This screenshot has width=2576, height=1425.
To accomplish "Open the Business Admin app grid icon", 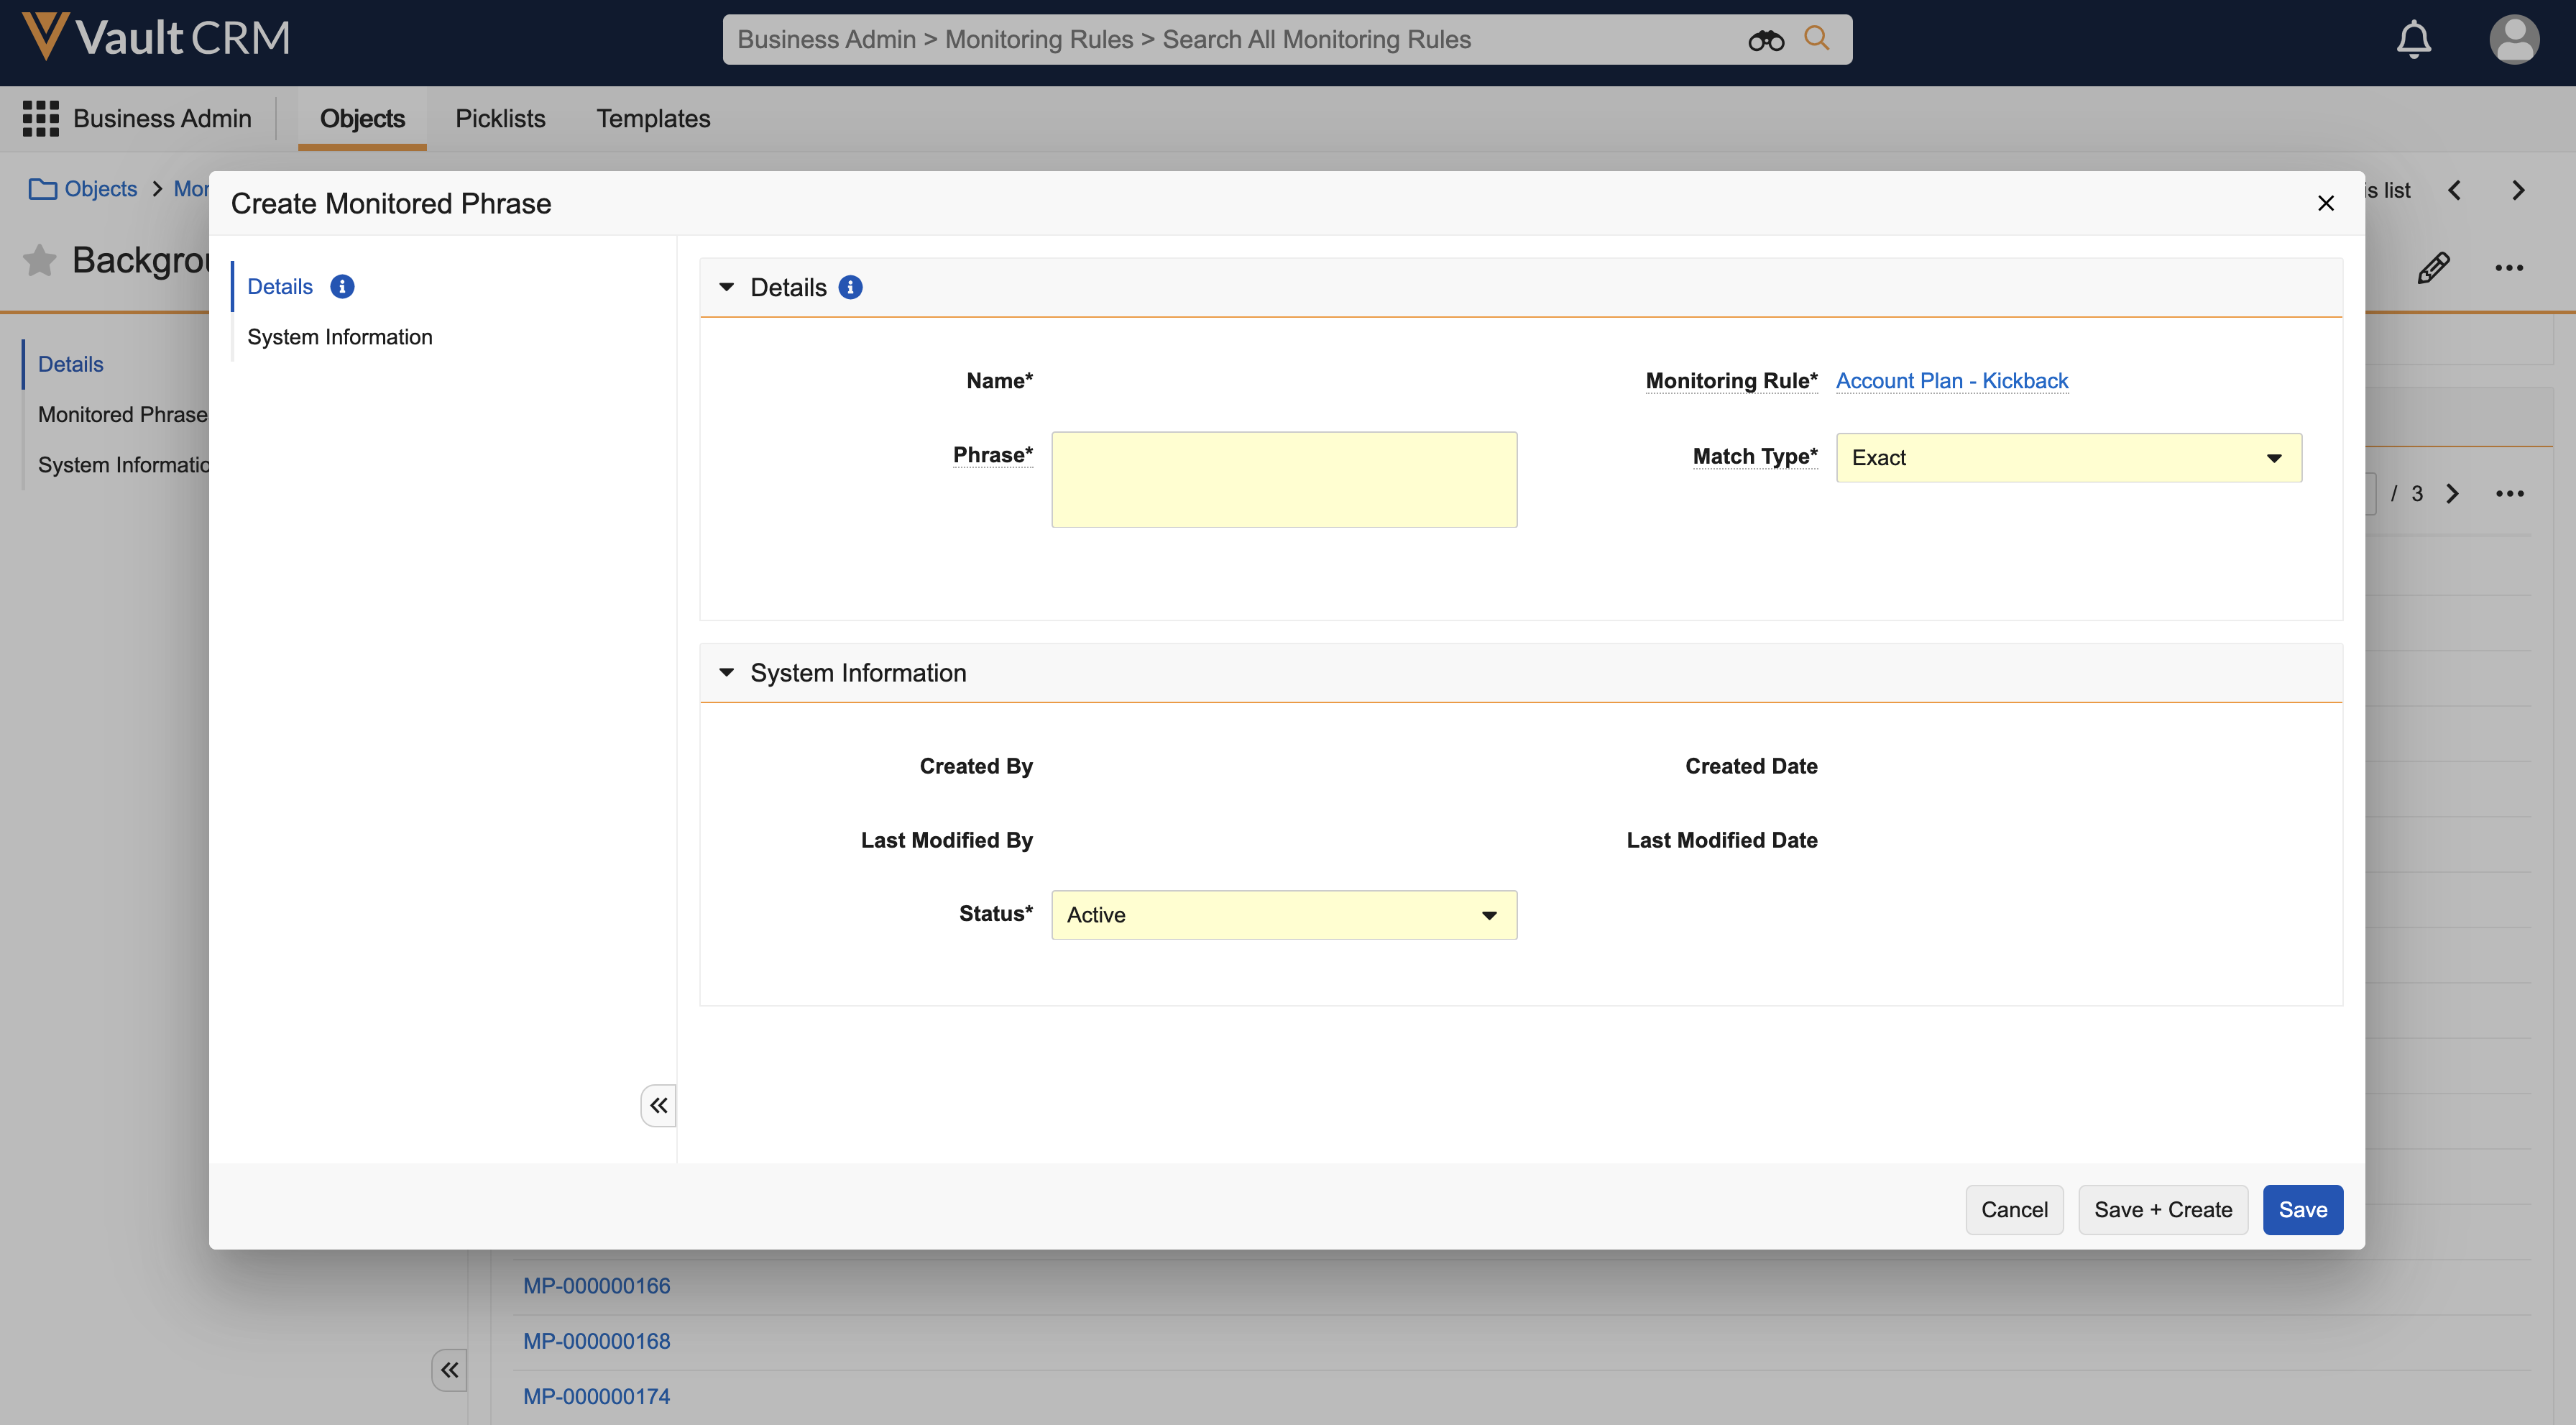I will coord(41,118).
